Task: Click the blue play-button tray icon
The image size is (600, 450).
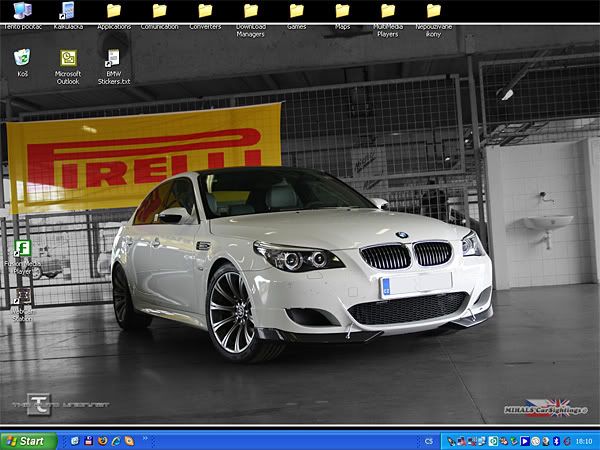Action: point(525,441)
